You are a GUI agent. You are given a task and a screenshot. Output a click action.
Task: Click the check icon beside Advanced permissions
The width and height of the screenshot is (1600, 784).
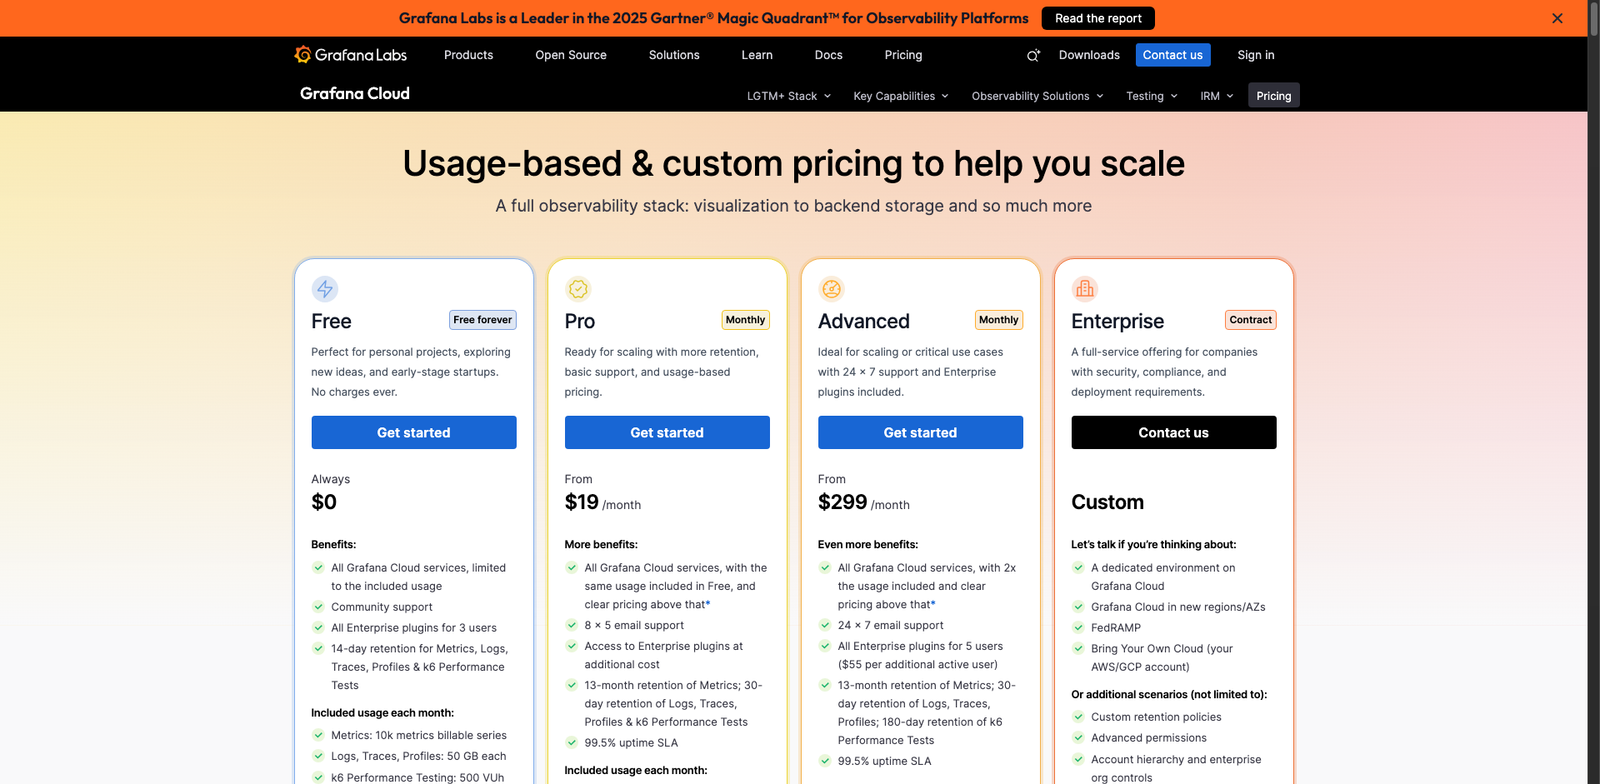pos(1078,737)
